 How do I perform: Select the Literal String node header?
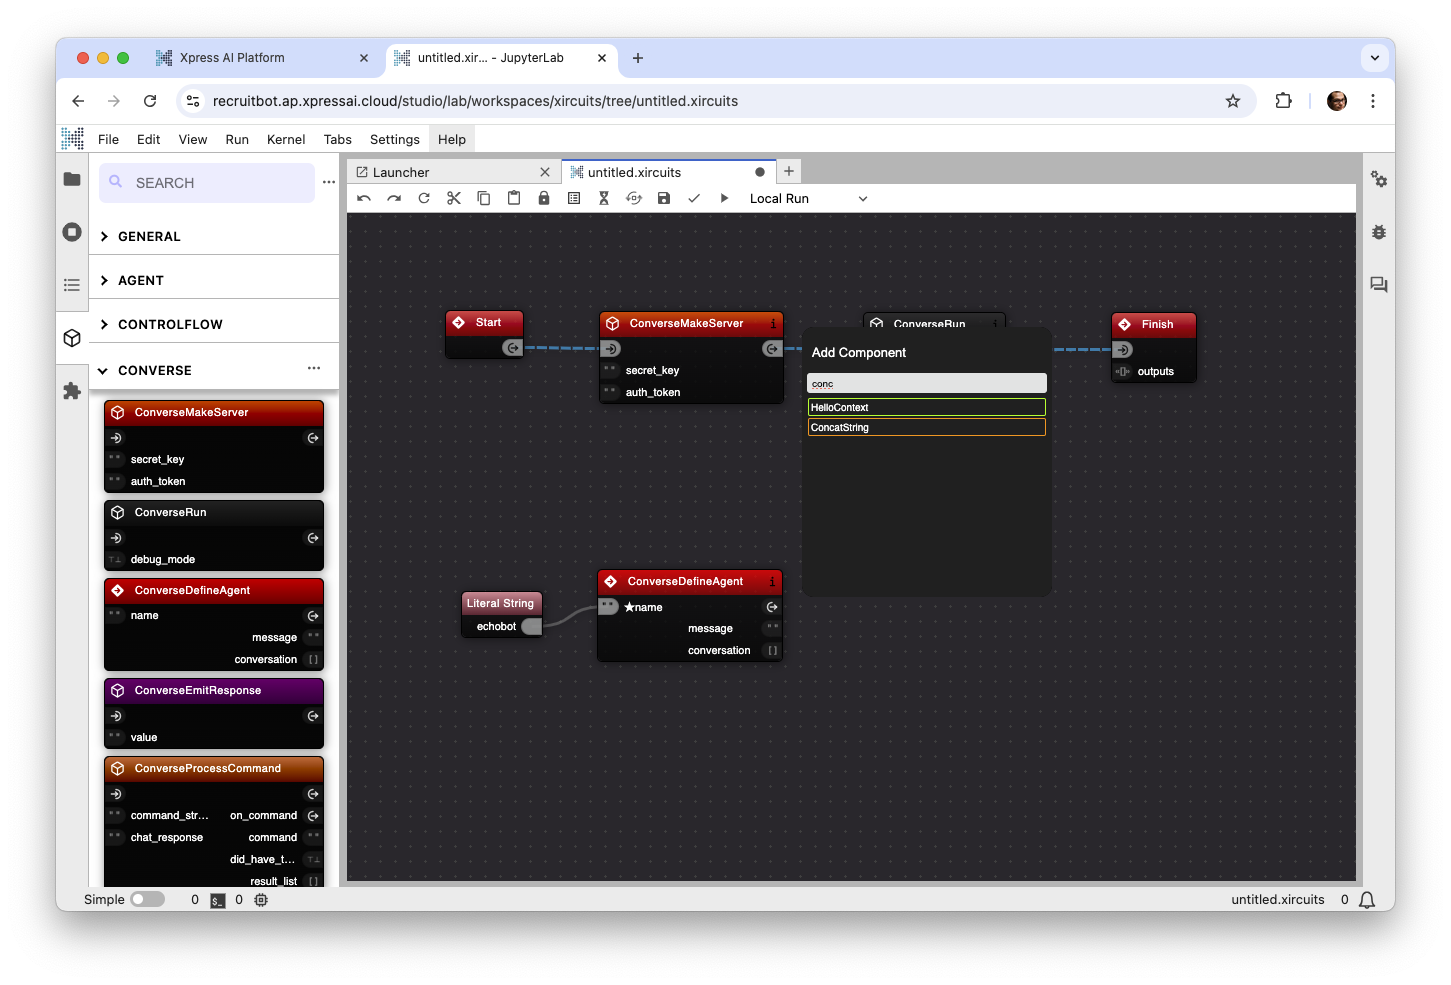pyautogui.click(x=502, y=603)
